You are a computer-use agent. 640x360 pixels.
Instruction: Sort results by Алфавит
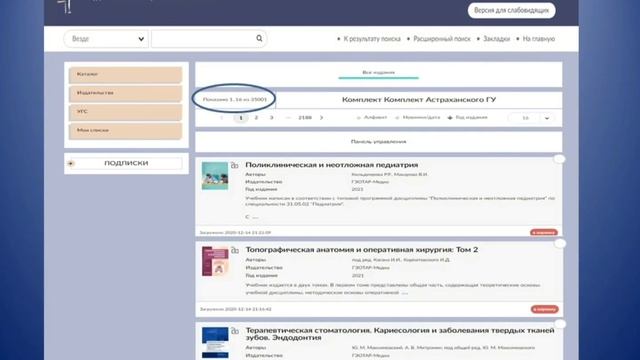pos(372,118)
